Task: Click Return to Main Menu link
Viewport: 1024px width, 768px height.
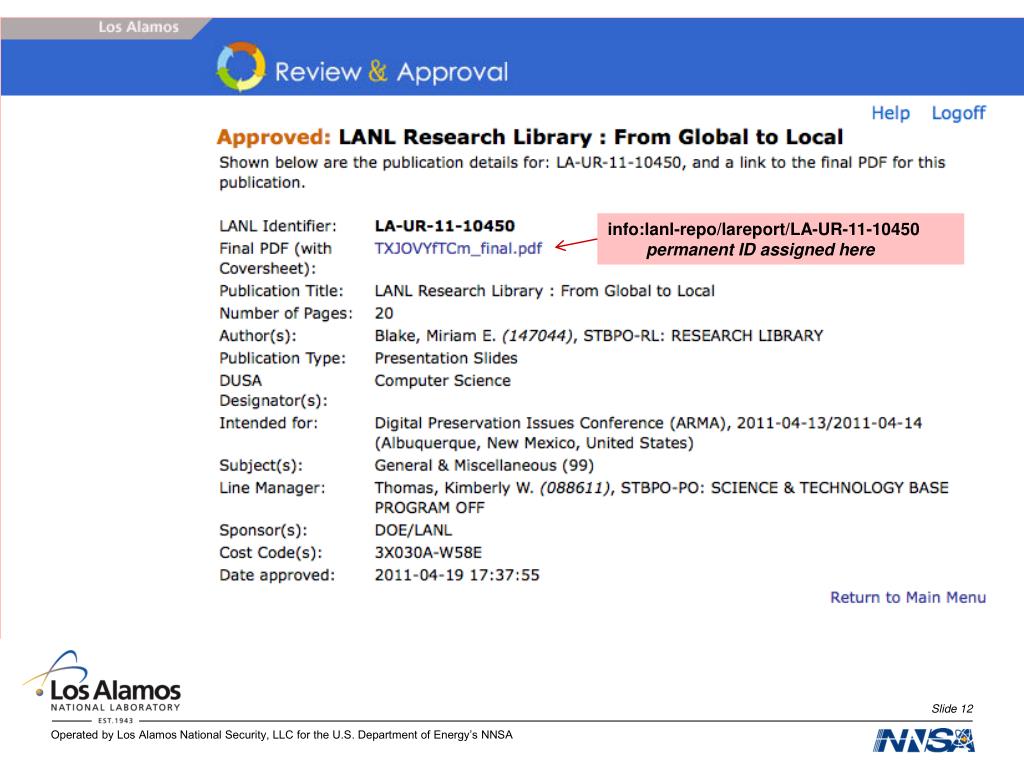Action: pos(908,597)
